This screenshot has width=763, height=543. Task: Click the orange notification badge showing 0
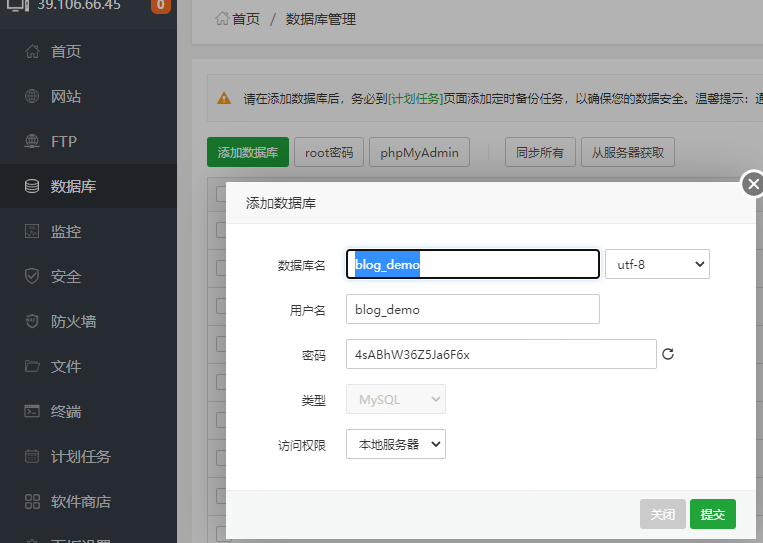click(x=161, y=5)
